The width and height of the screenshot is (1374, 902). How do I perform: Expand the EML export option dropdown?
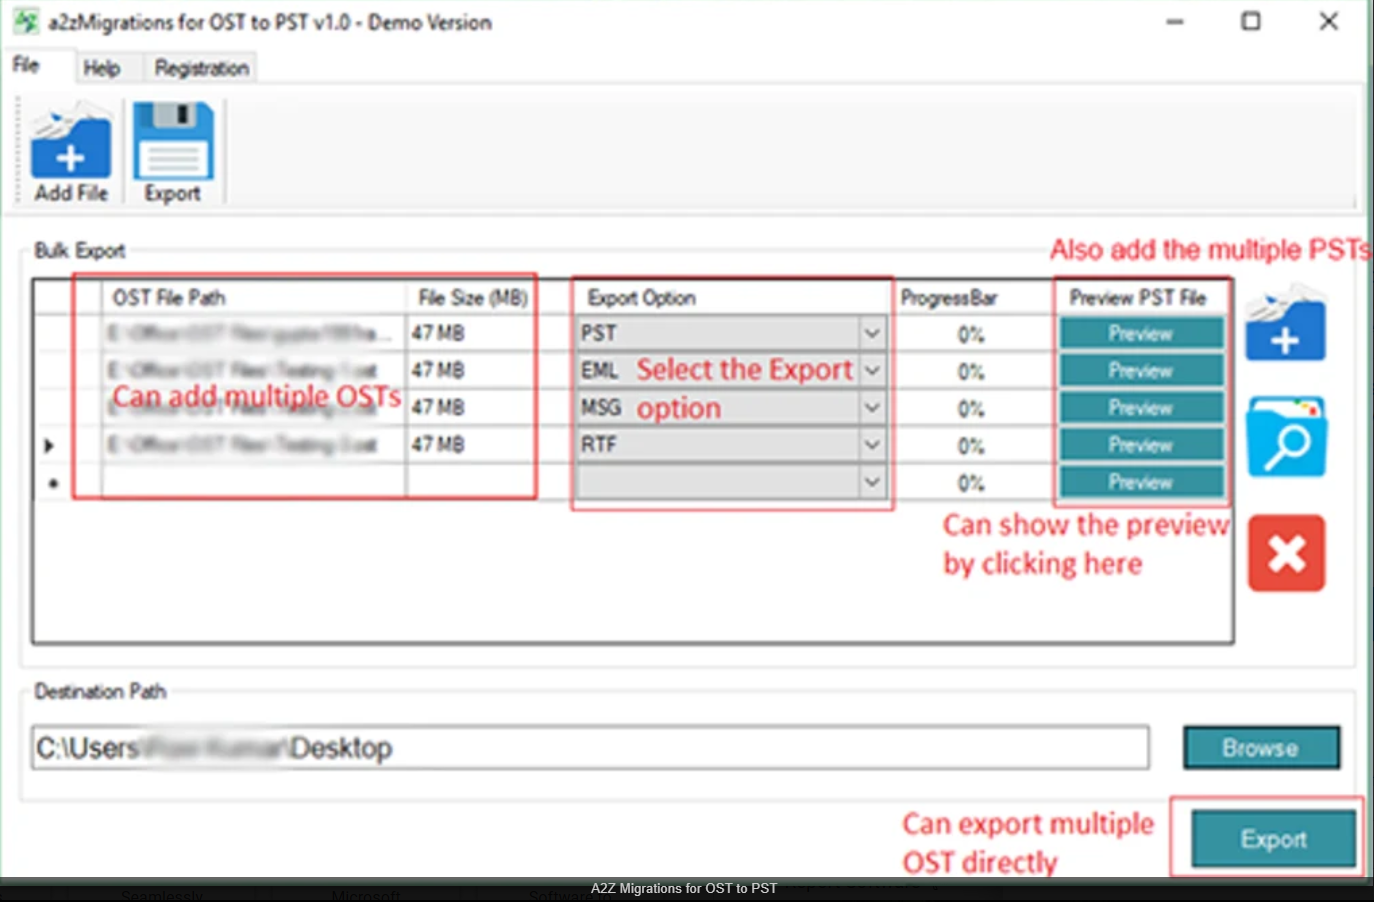click(872, 370)
